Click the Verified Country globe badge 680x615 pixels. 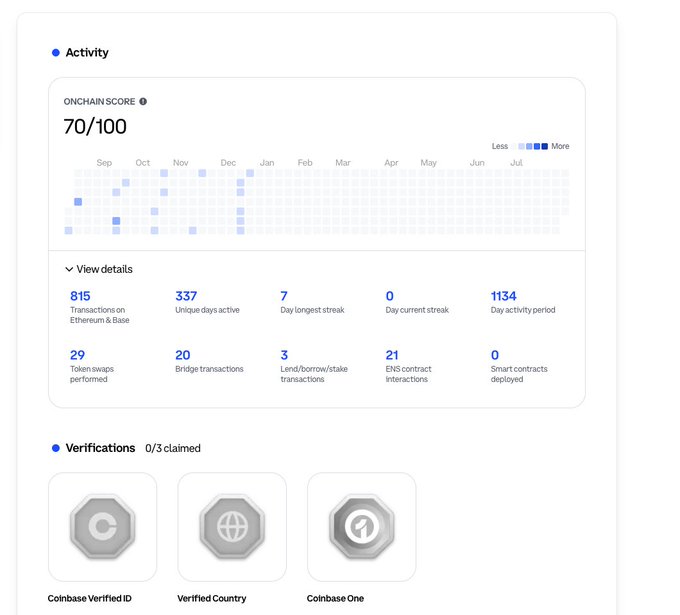point(232,527)
